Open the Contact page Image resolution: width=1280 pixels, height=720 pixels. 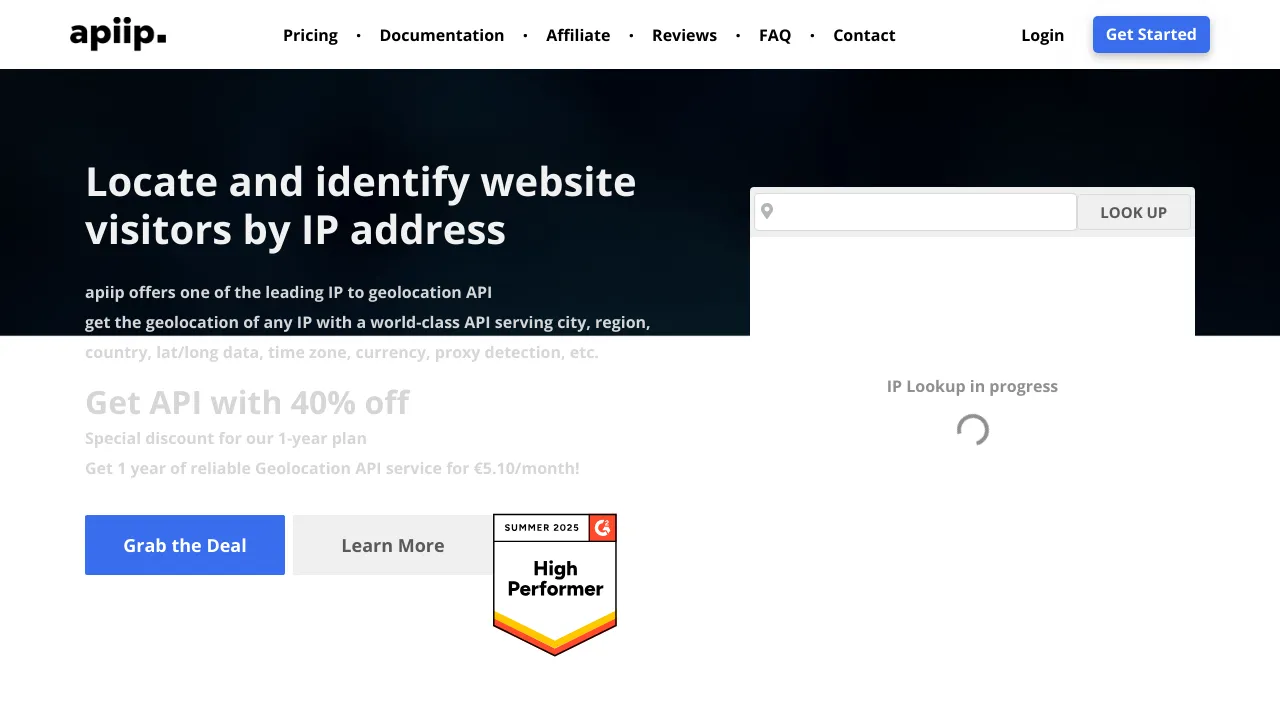864,35
